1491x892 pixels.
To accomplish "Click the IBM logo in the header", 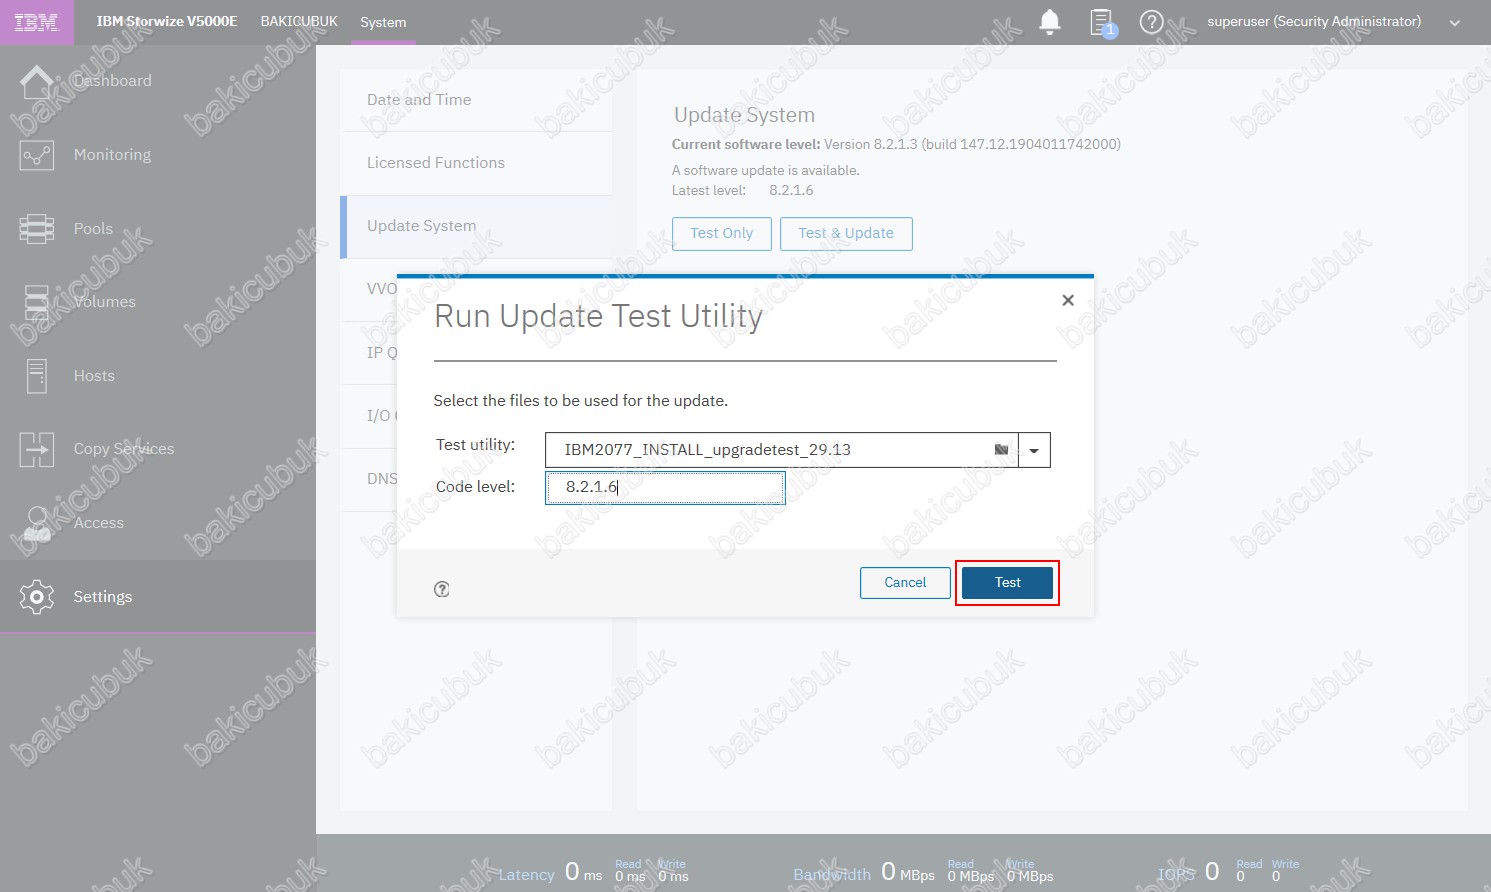I will pyautogui.click(x=37, y=22).
